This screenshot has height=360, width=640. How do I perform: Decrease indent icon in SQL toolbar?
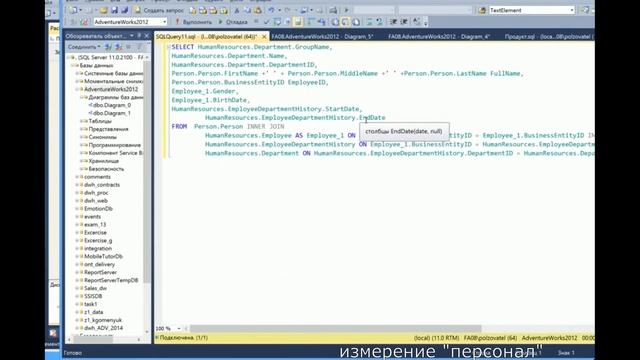393,22
